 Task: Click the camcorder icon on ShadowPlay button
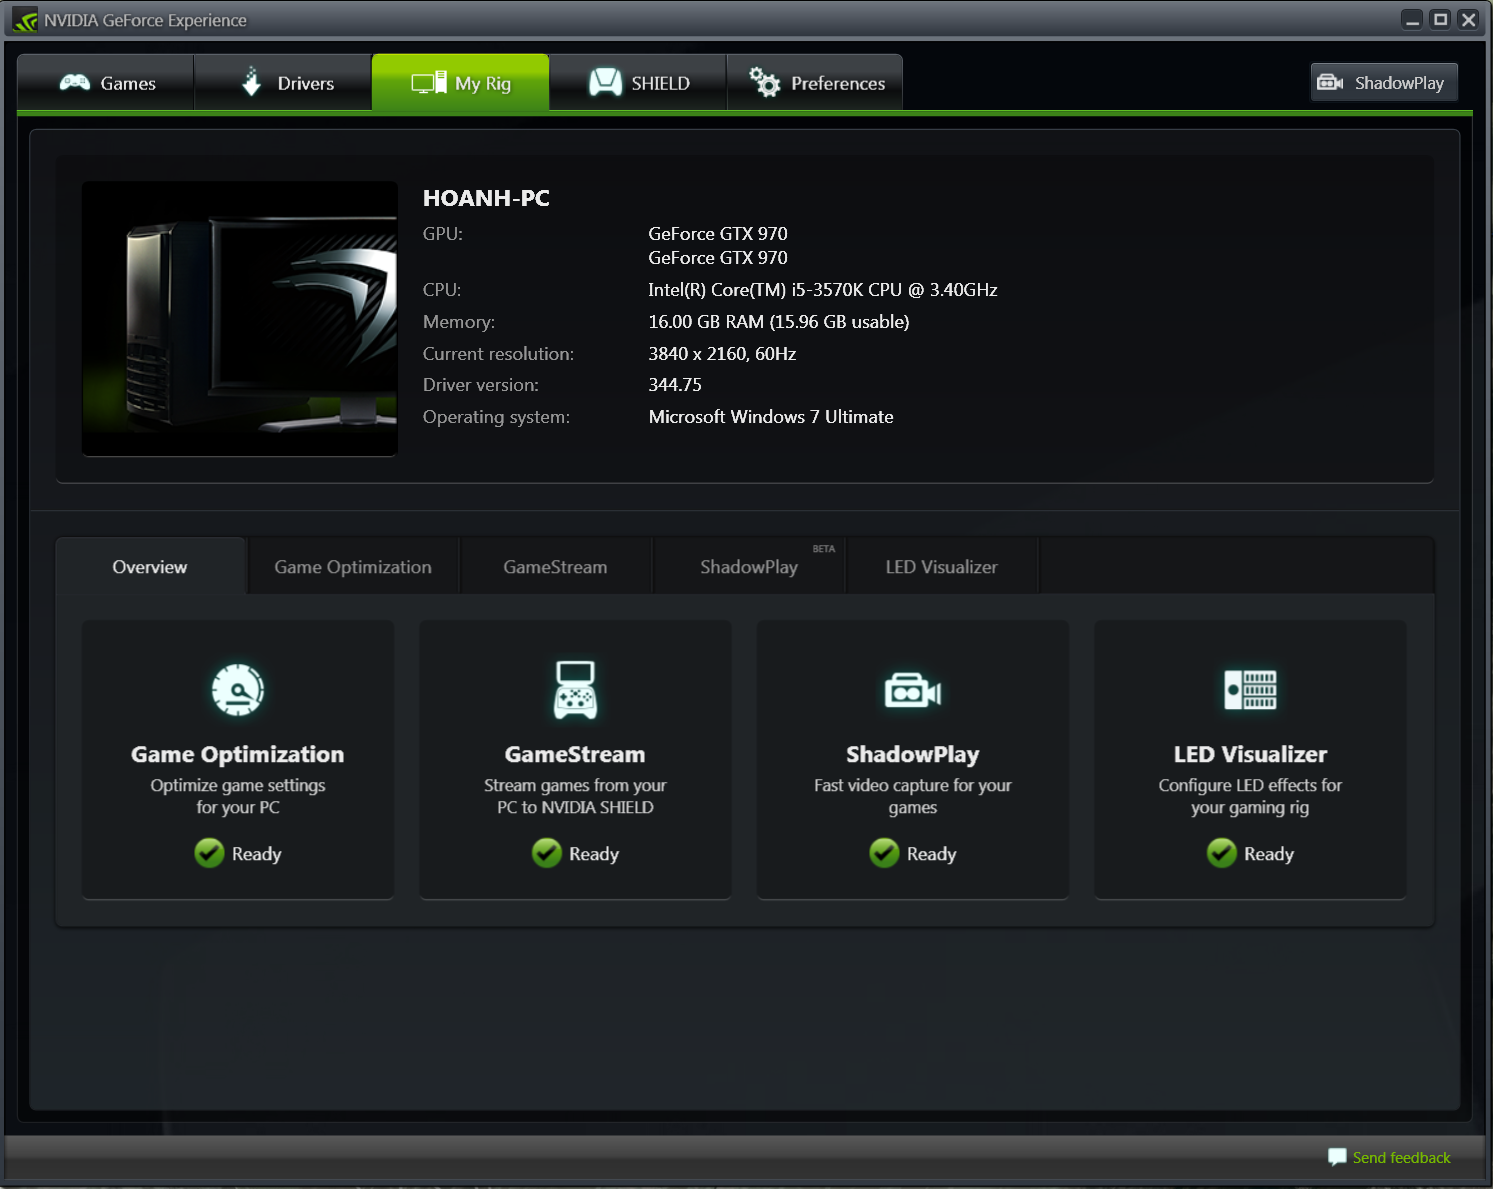(1330, 82)
